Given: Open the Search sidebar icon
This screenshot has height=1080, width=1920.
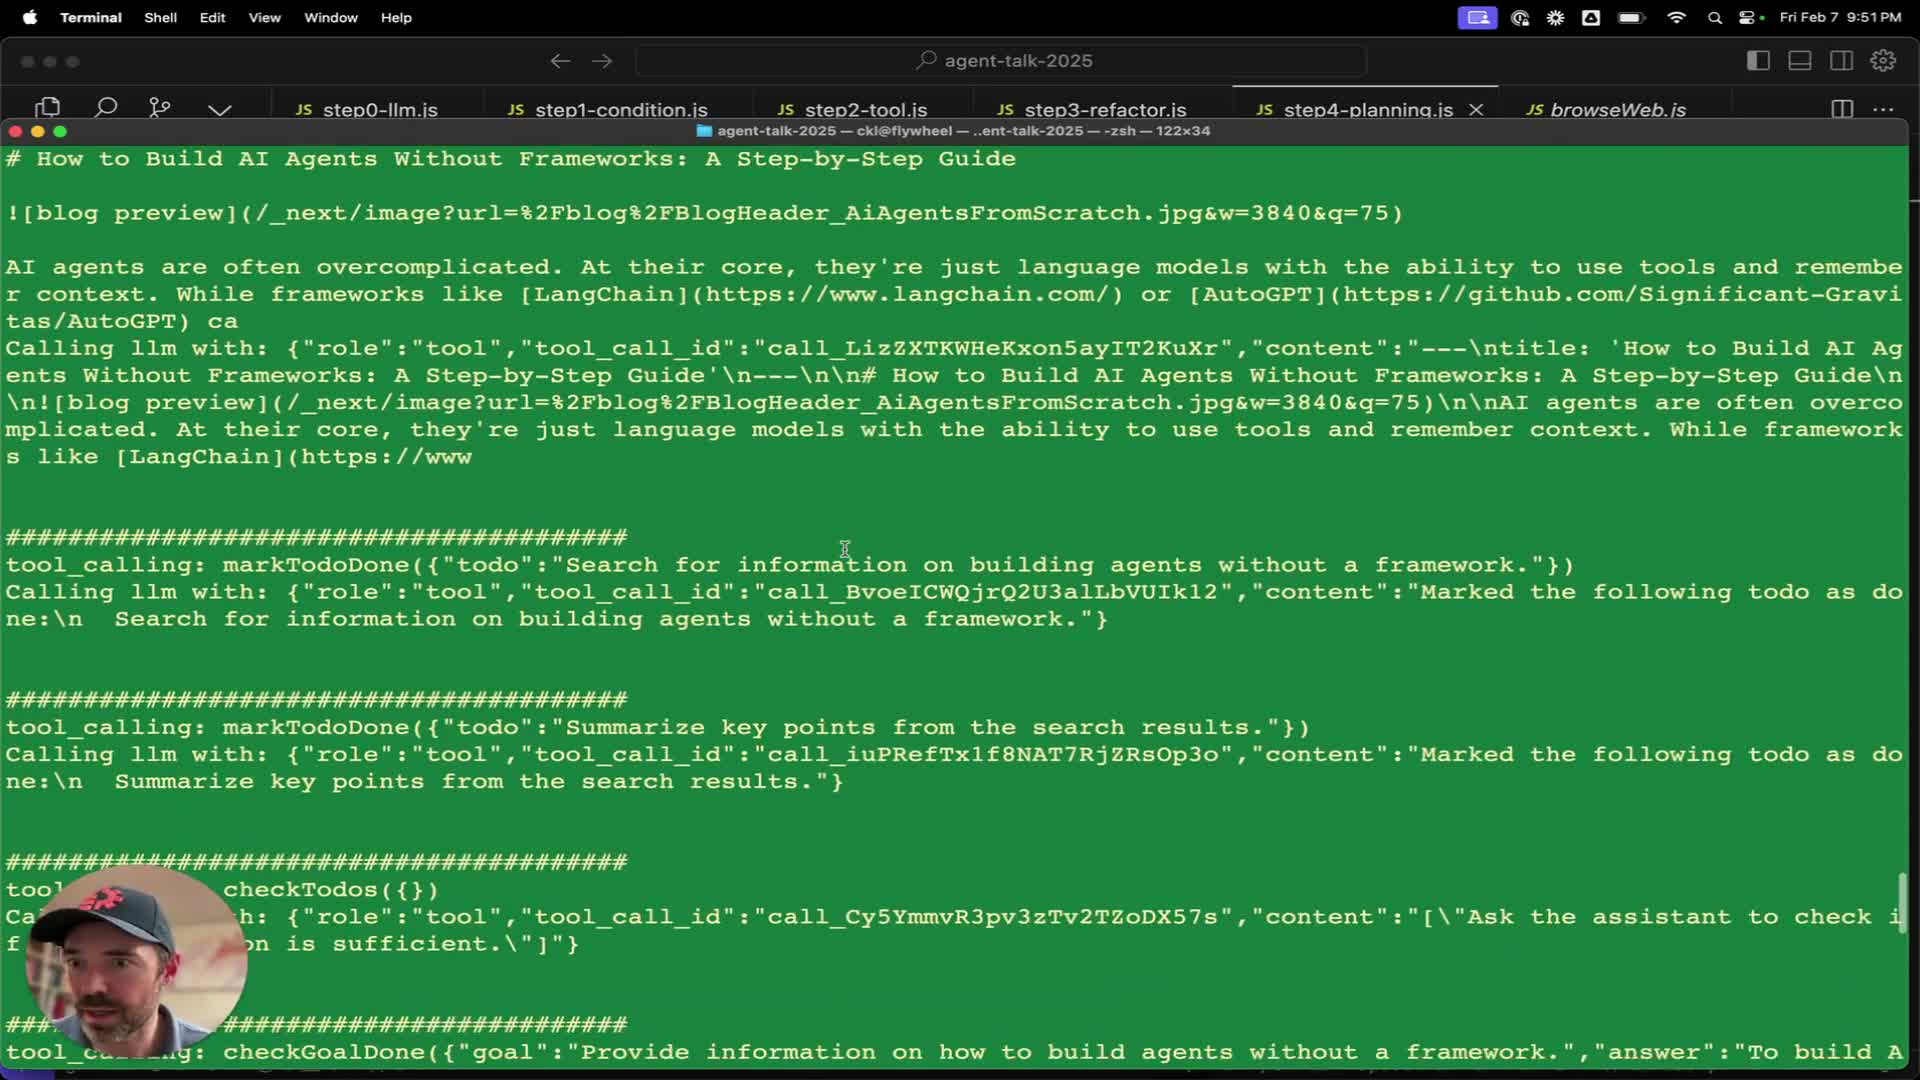Looking at the screenshot, I should 105,108.
